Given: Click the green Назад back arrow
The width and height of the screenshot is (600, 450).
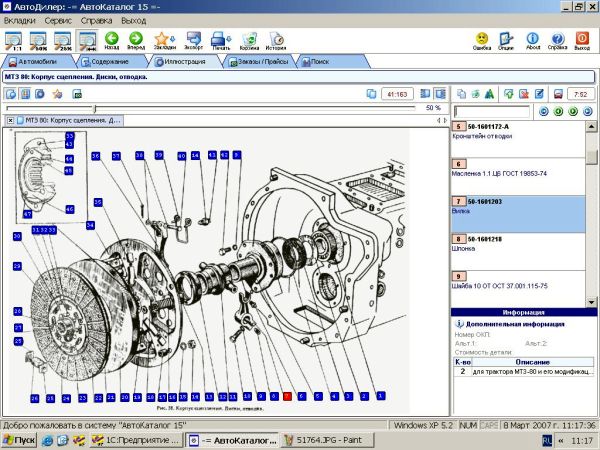Looking at the screenshot, I should 112,39.
